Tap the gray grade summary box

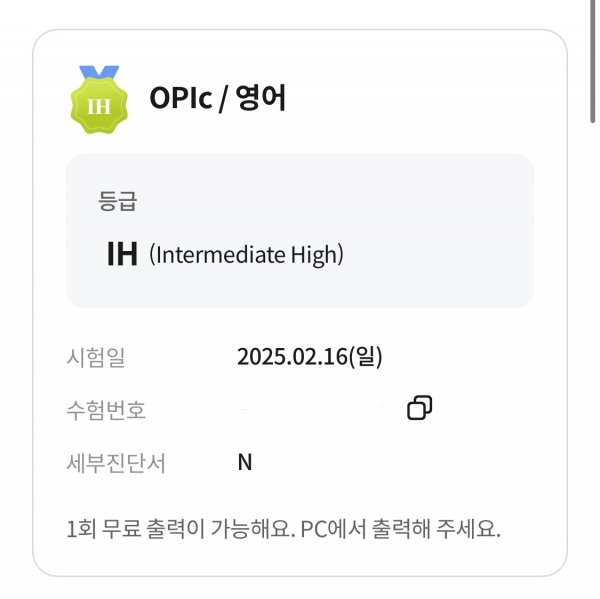300,231
